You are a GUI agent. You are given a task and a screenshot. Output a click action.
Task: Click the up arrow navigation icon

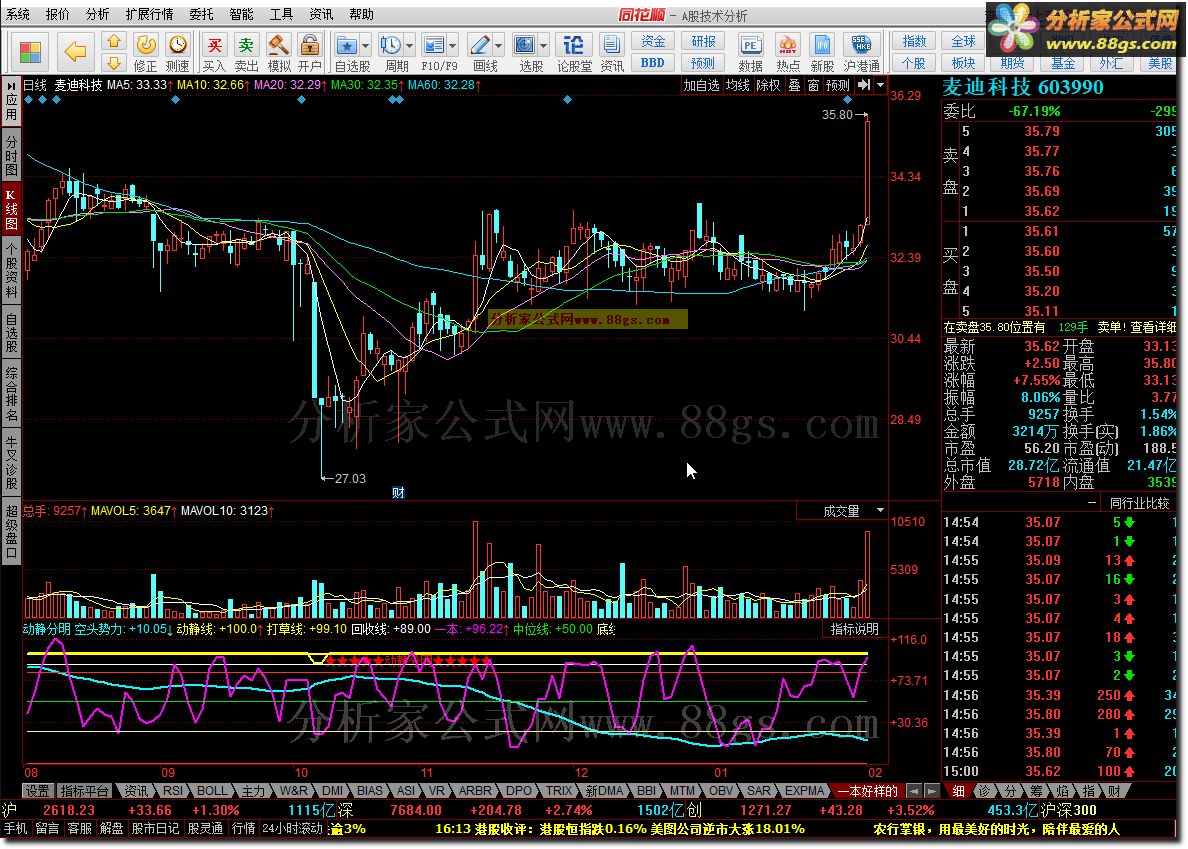point(114,42)
